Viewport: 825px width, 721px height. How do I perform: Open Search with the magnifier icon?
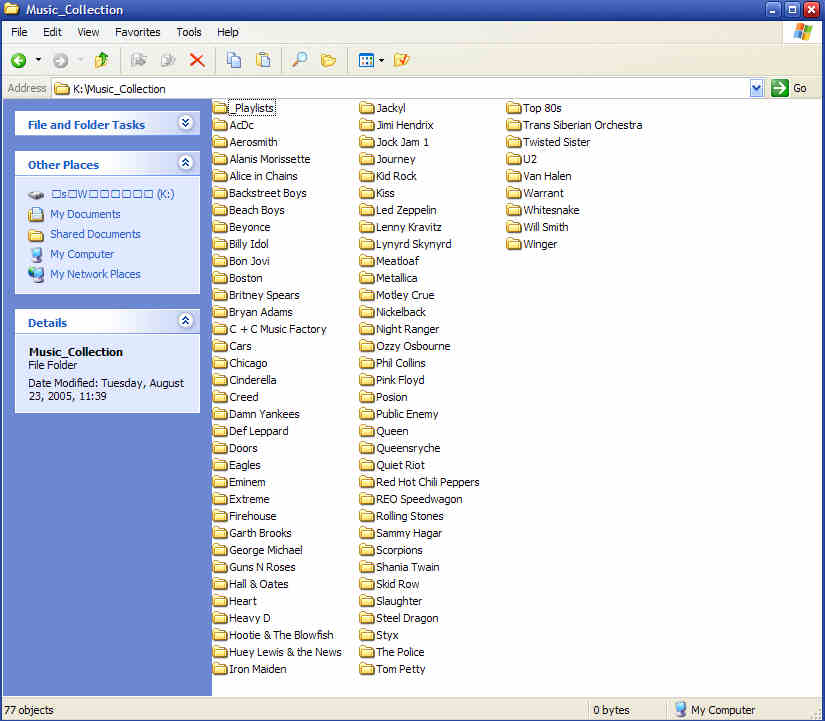(299, 60)
